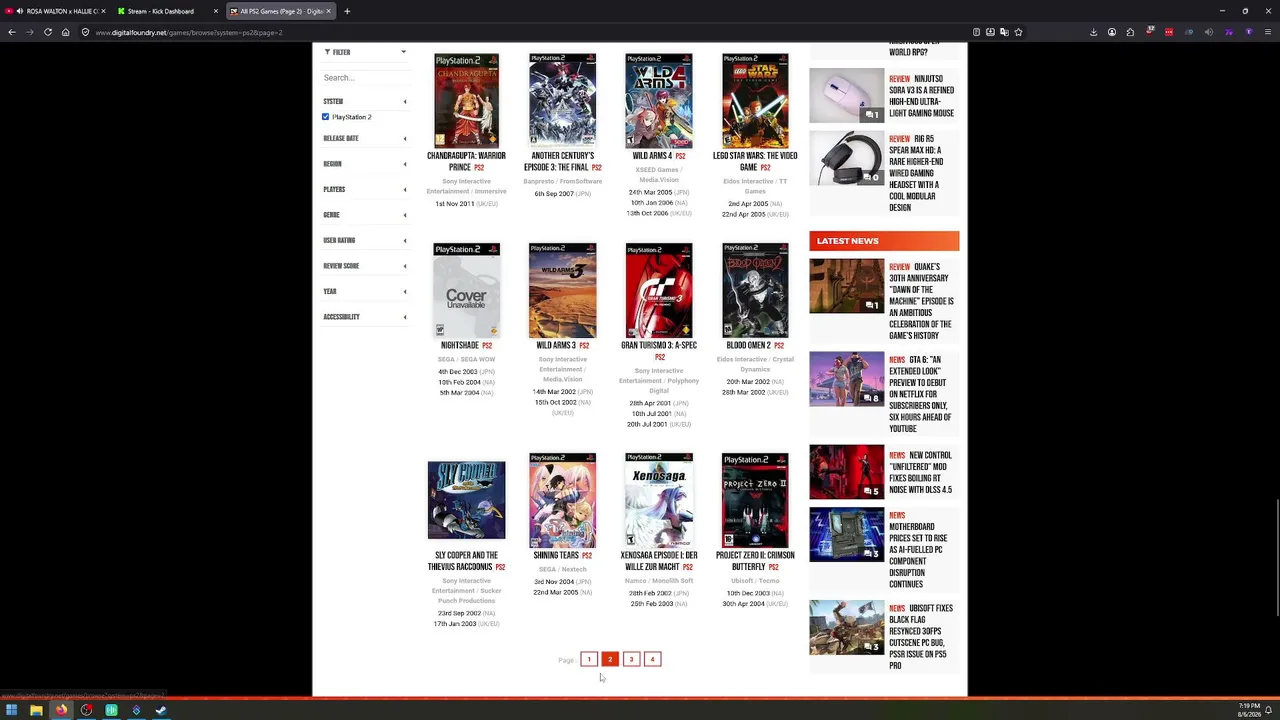The height and width of the screenshot is (720, 1280).
Task: Open the browser home page
Action: click(x=66, y=32)
